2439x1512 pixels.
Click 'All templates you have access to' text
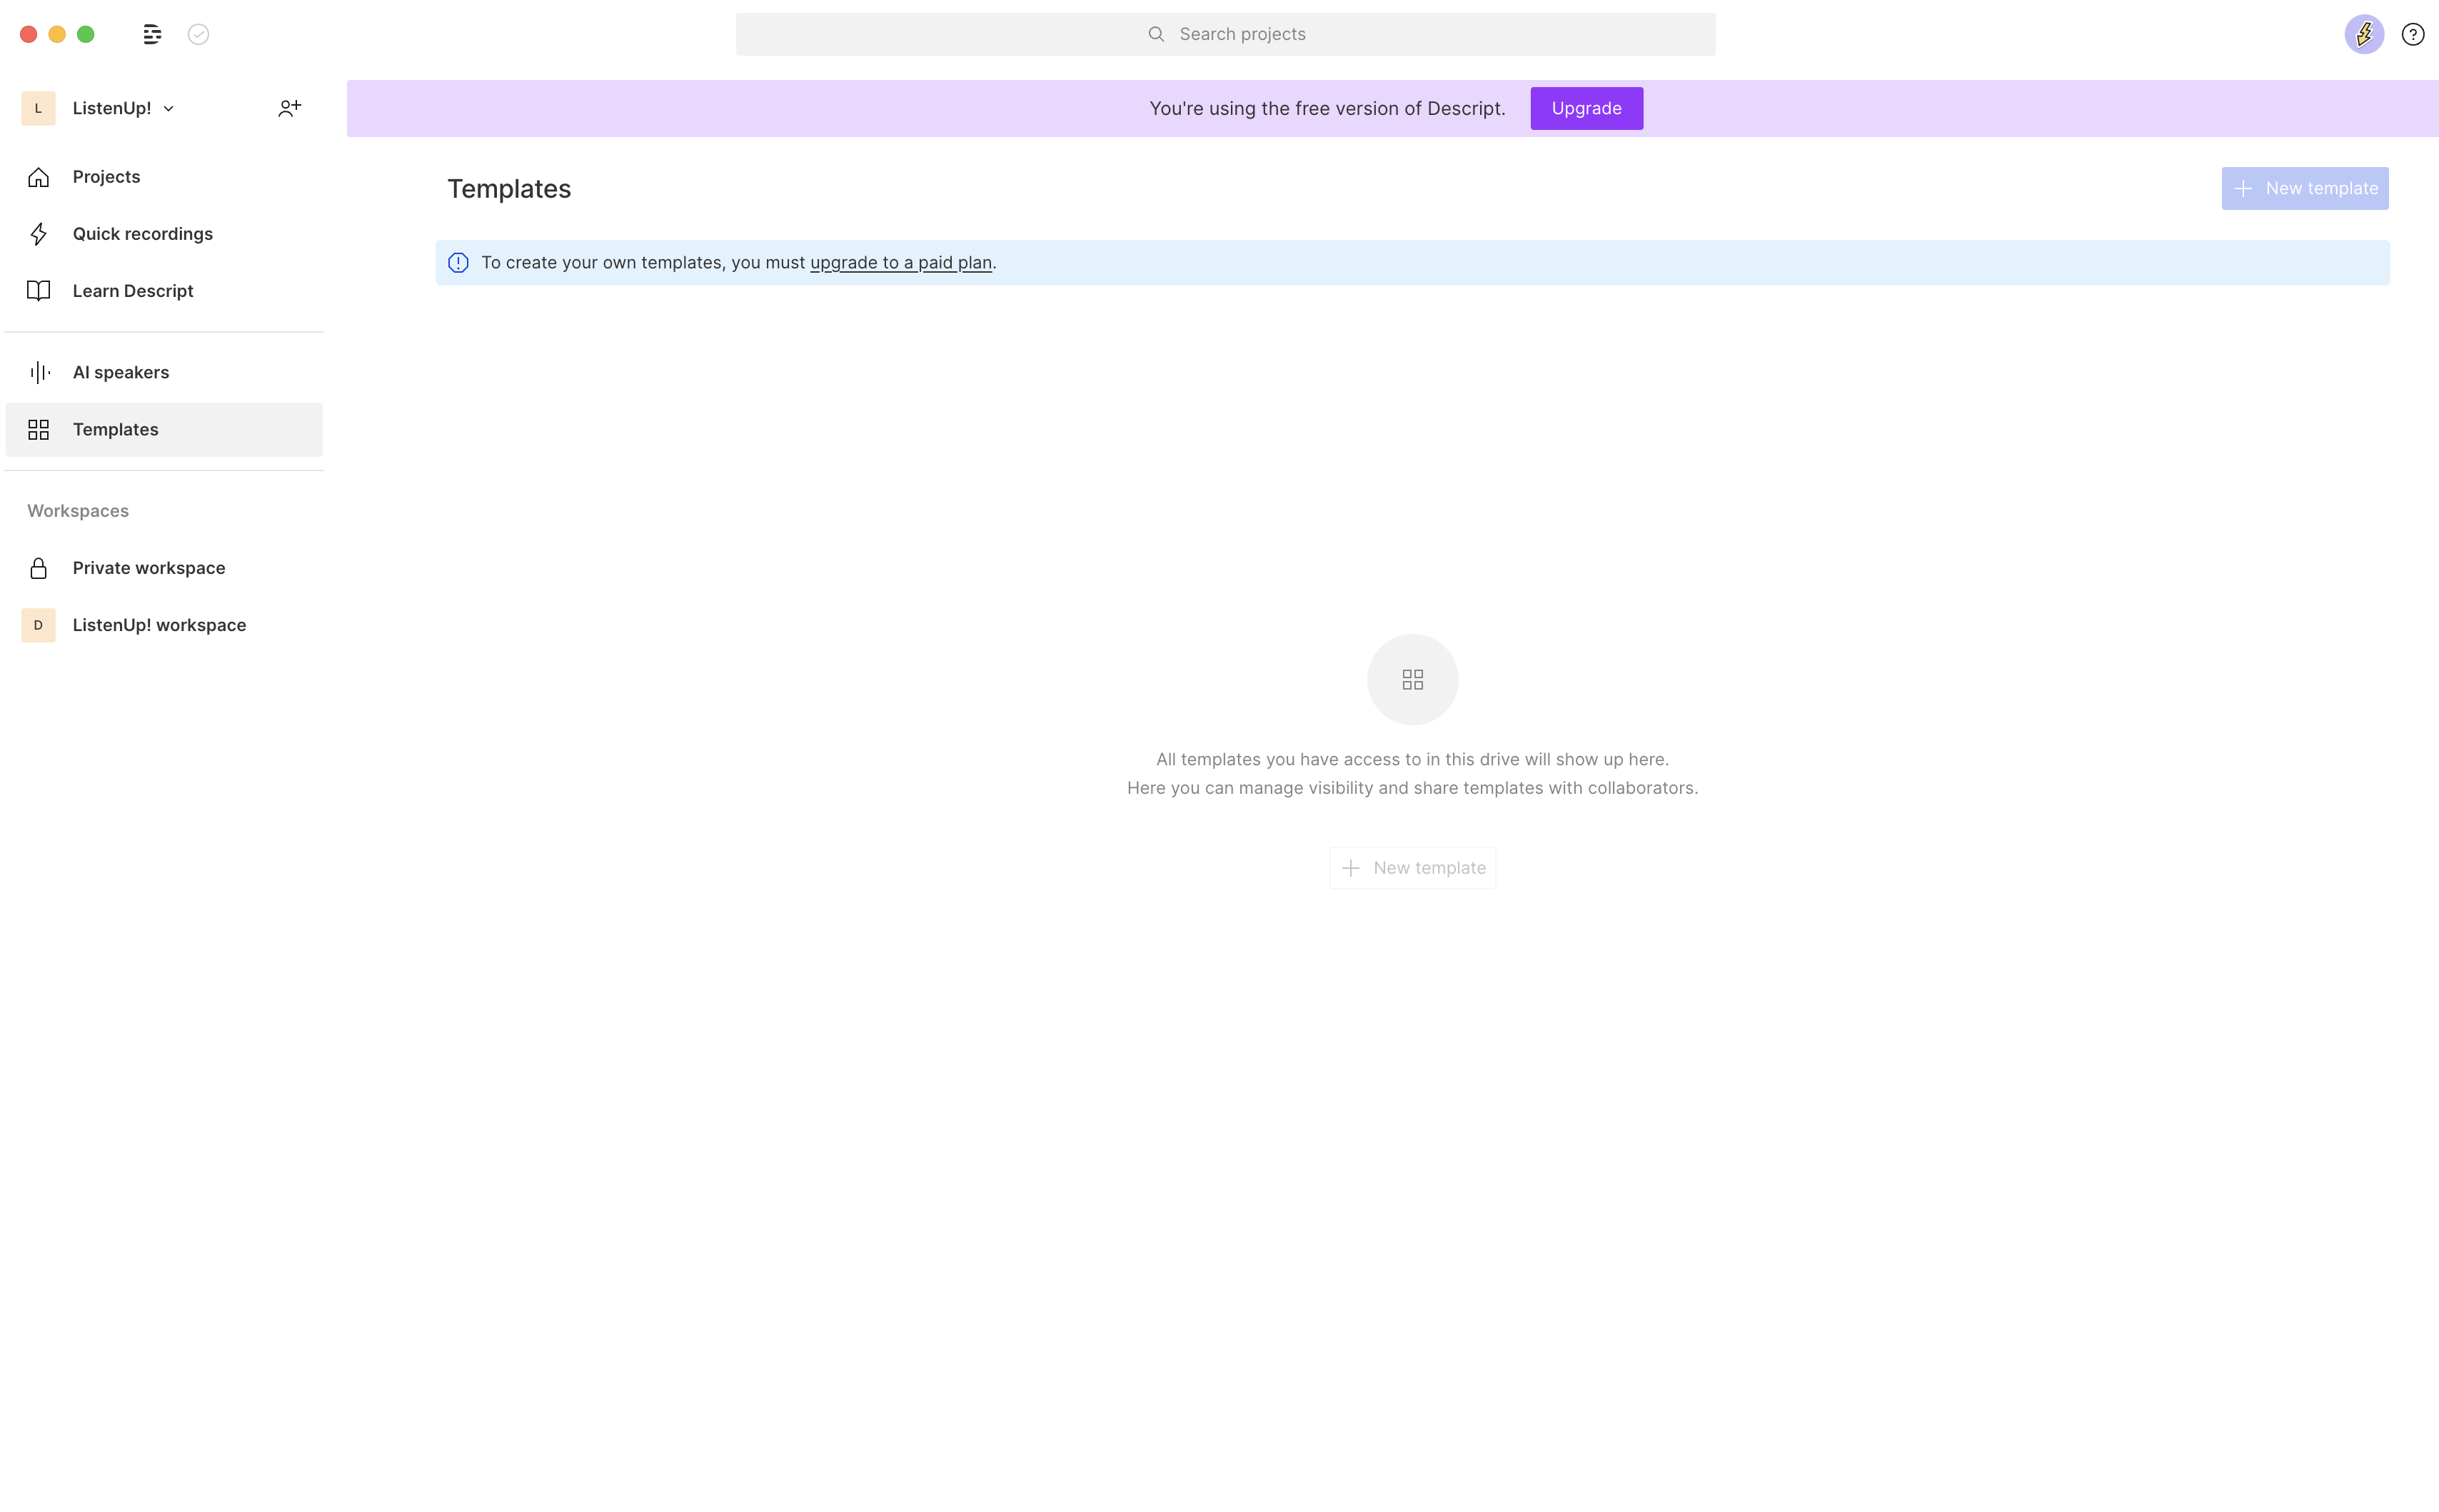click(x=1412, y=760)
